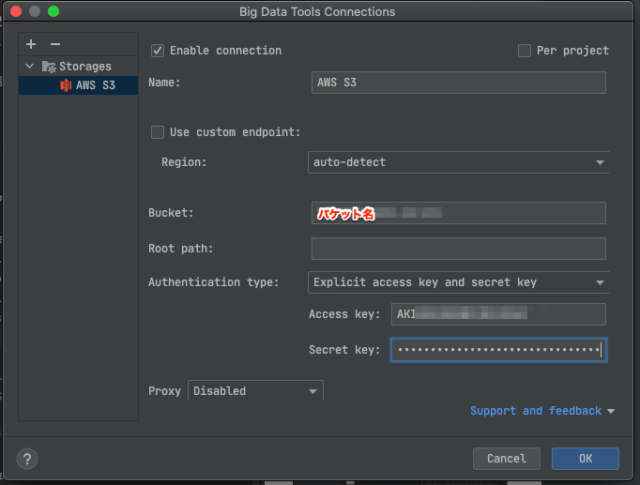Open help with the question mark icon
Image resolution: width=640 pixels, height=485 pixels.
tap(27, 459)
